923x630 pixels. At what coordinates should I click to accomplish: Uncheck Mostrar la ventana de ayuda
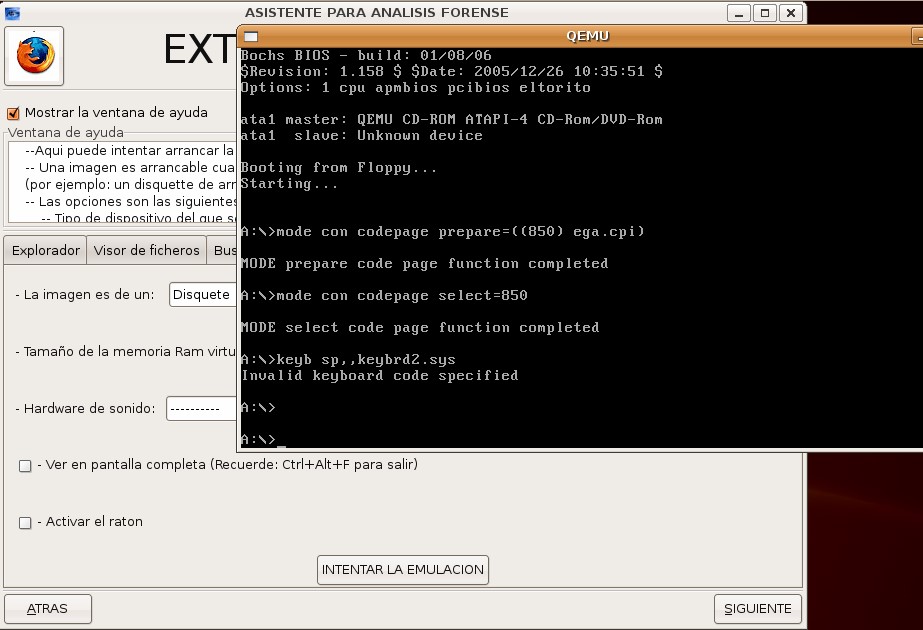click(14, 113)
